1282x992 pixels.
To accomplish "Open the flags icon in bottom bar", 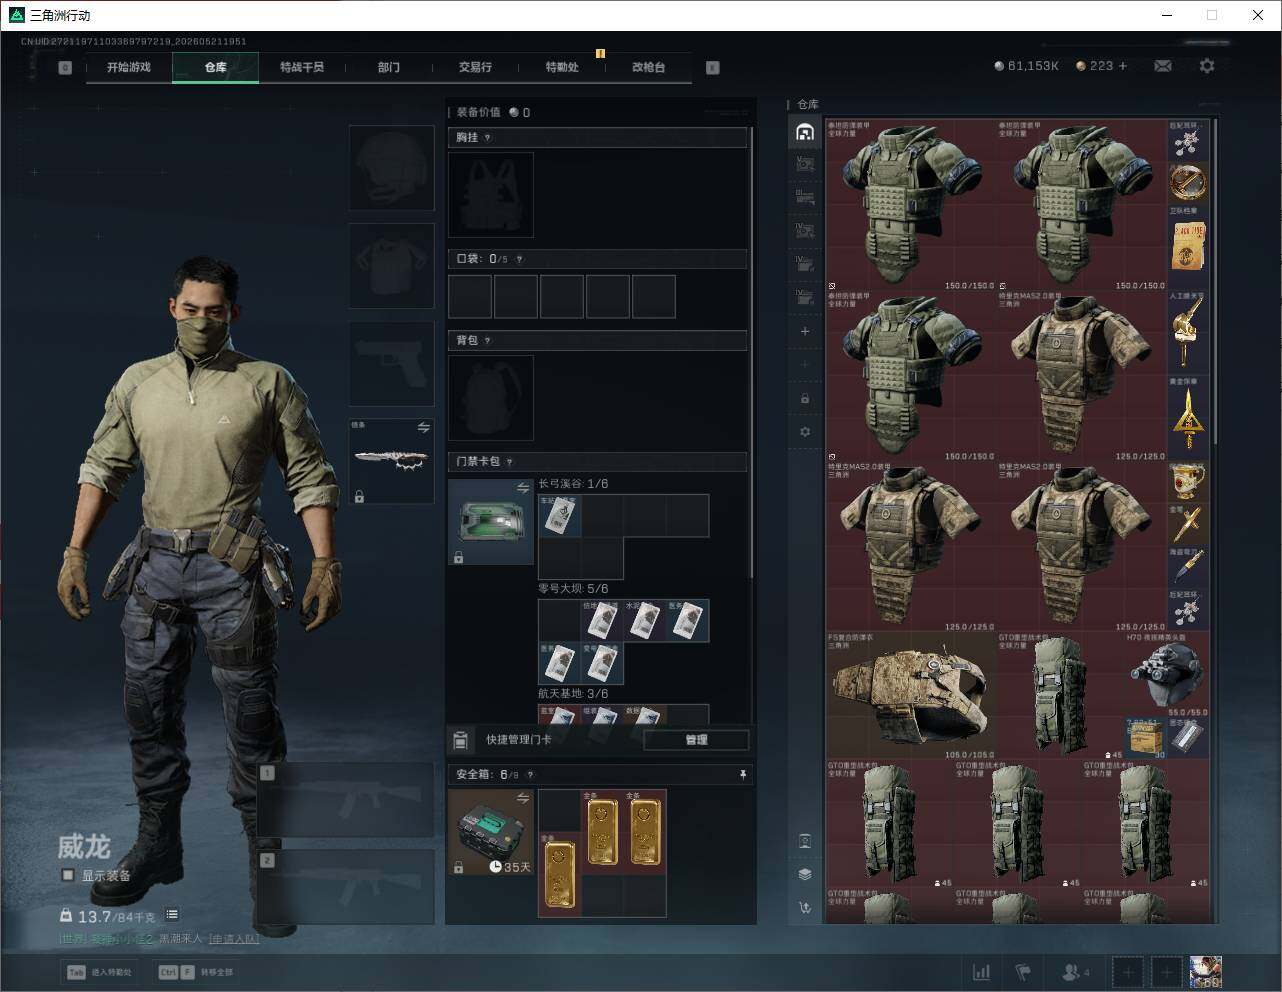I will coord(1023,972).
